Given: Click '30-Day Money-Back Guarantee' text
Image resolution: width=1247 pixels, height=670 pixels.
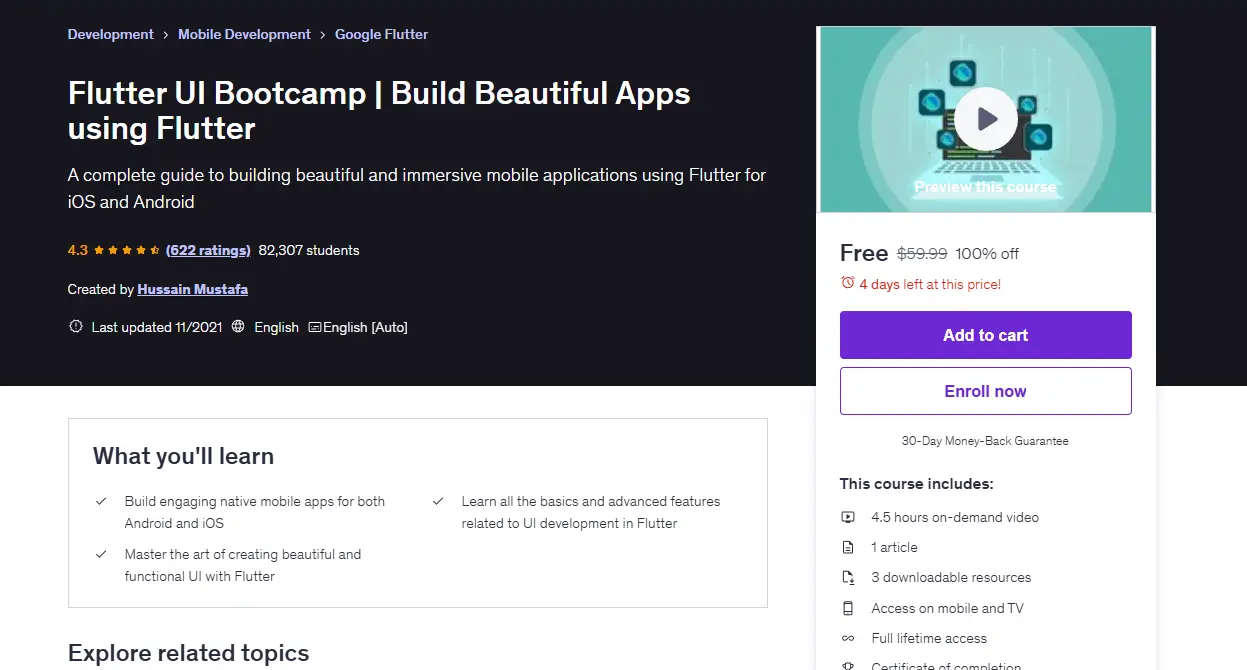Looking at the screenshot, I should point(985,441).
